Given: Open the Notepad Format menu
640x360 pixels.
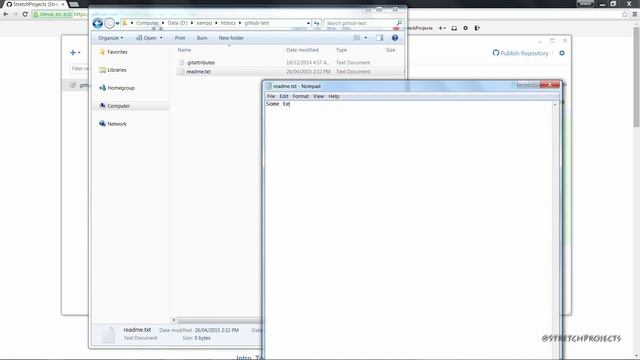Looking at the screenshot, I should tap(300, 96).
